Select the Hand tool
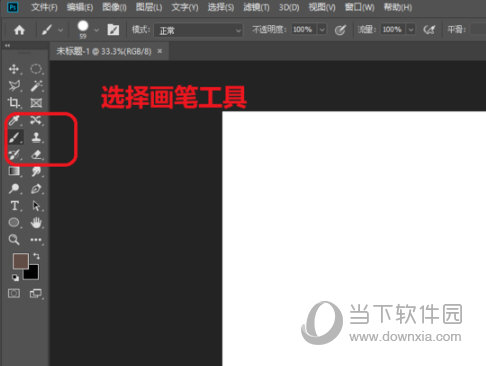The height and width of the screenshot is (366, 486). [36, 223]
